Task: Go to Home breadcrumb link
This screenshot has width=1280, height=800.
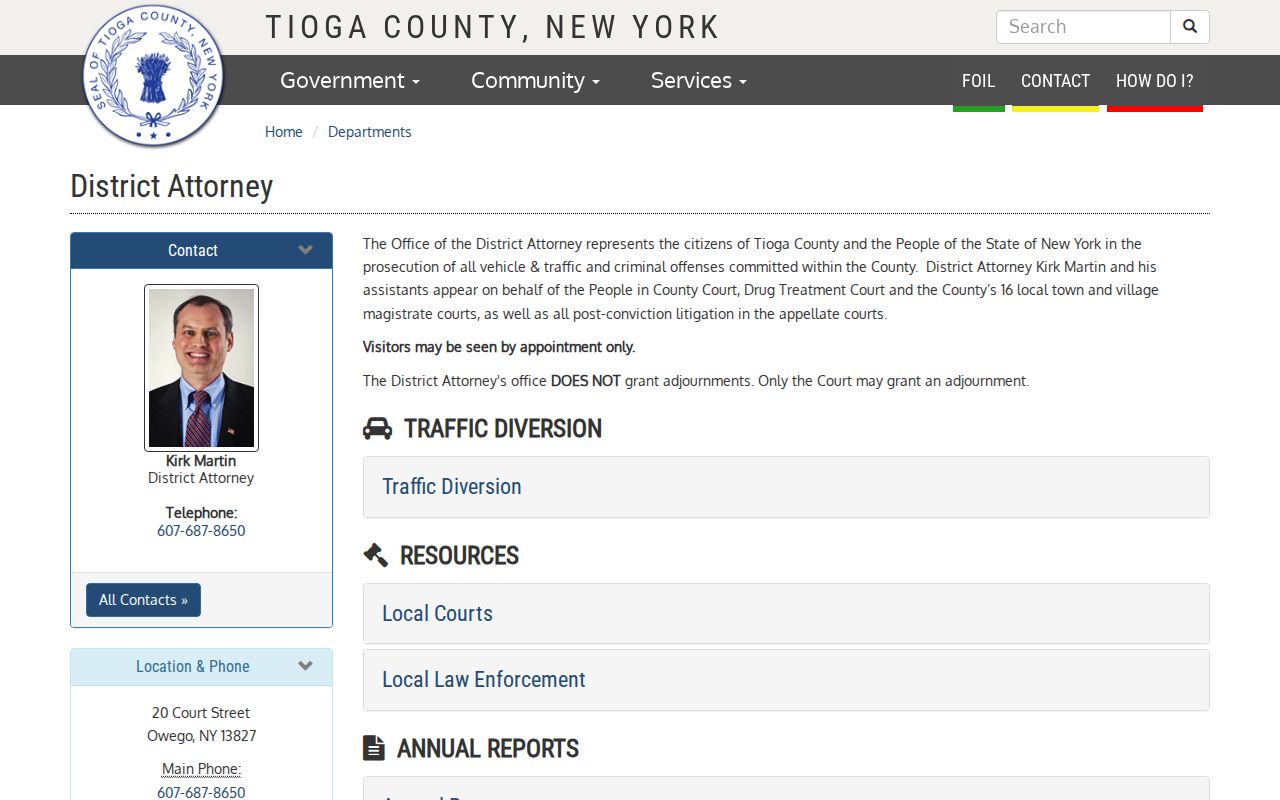Action: click(284, 132)
